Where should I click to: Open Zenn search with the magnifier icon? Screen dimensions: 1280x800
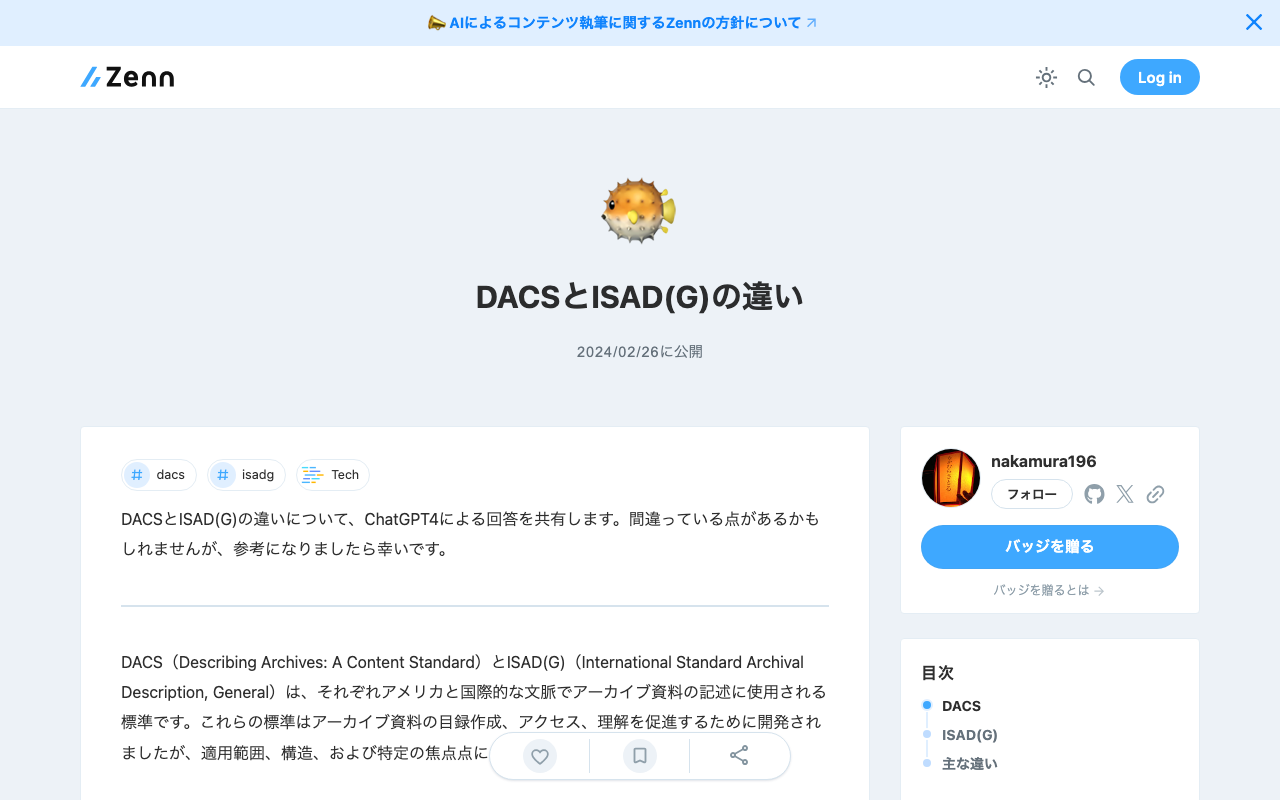coord(1086,77)
